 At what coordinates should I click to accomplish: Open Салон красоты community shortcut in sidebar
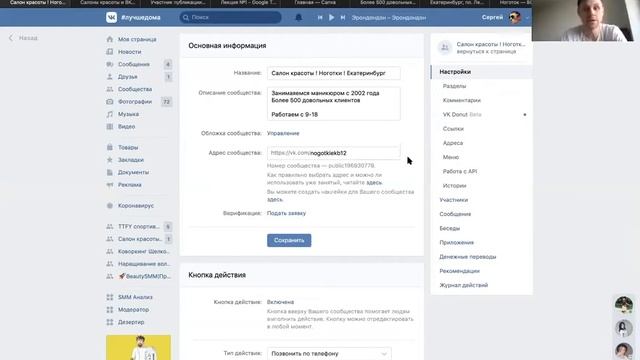tap(138, 239)
